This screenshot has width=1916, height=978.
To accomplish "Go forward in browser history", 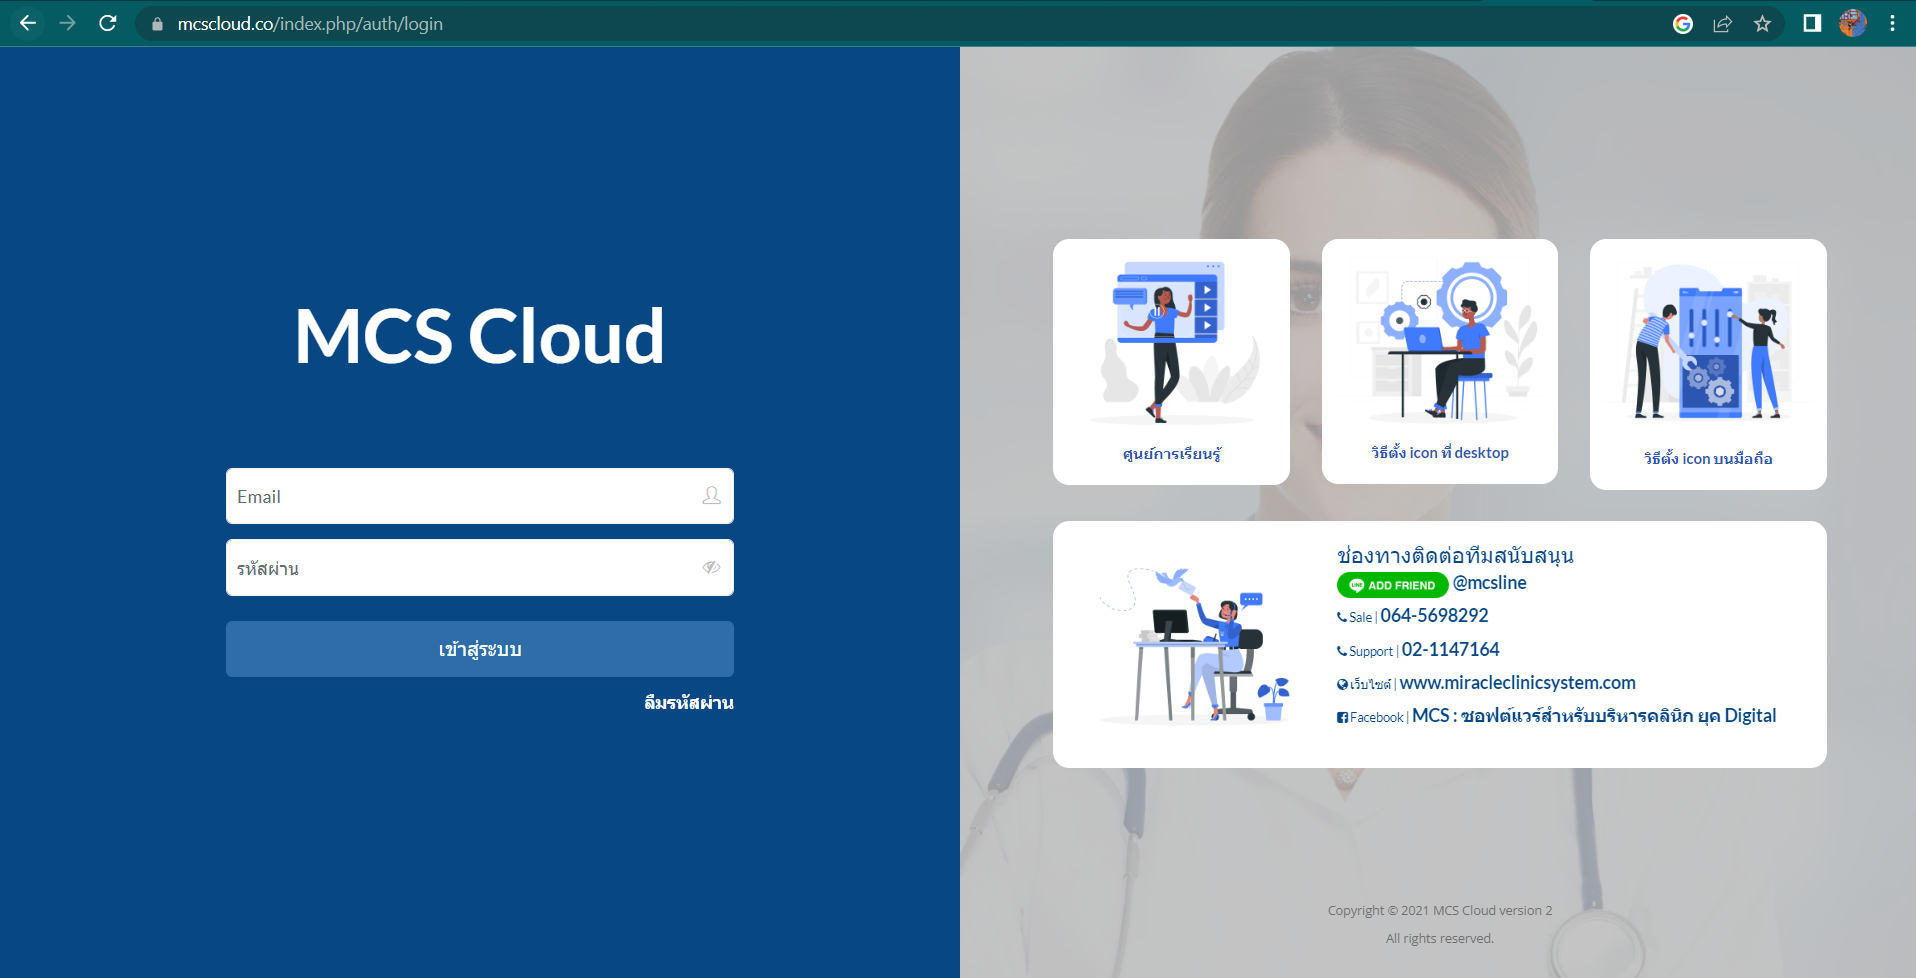I will pos(68,23).
